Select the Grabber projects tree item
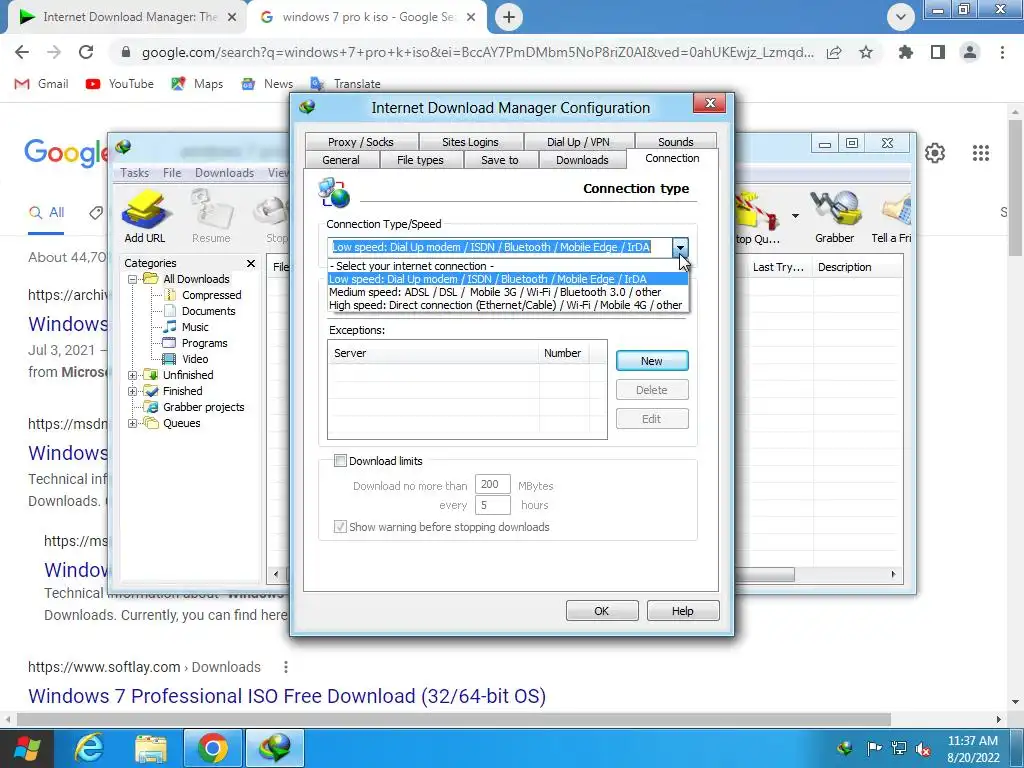The width and height of the screenshot is (1024, 768). 203,407
